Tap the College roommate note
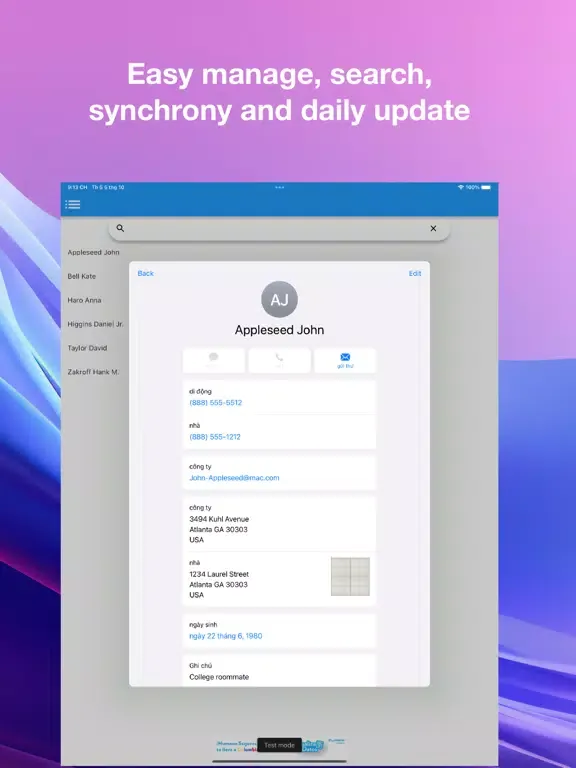 point(219,677)
